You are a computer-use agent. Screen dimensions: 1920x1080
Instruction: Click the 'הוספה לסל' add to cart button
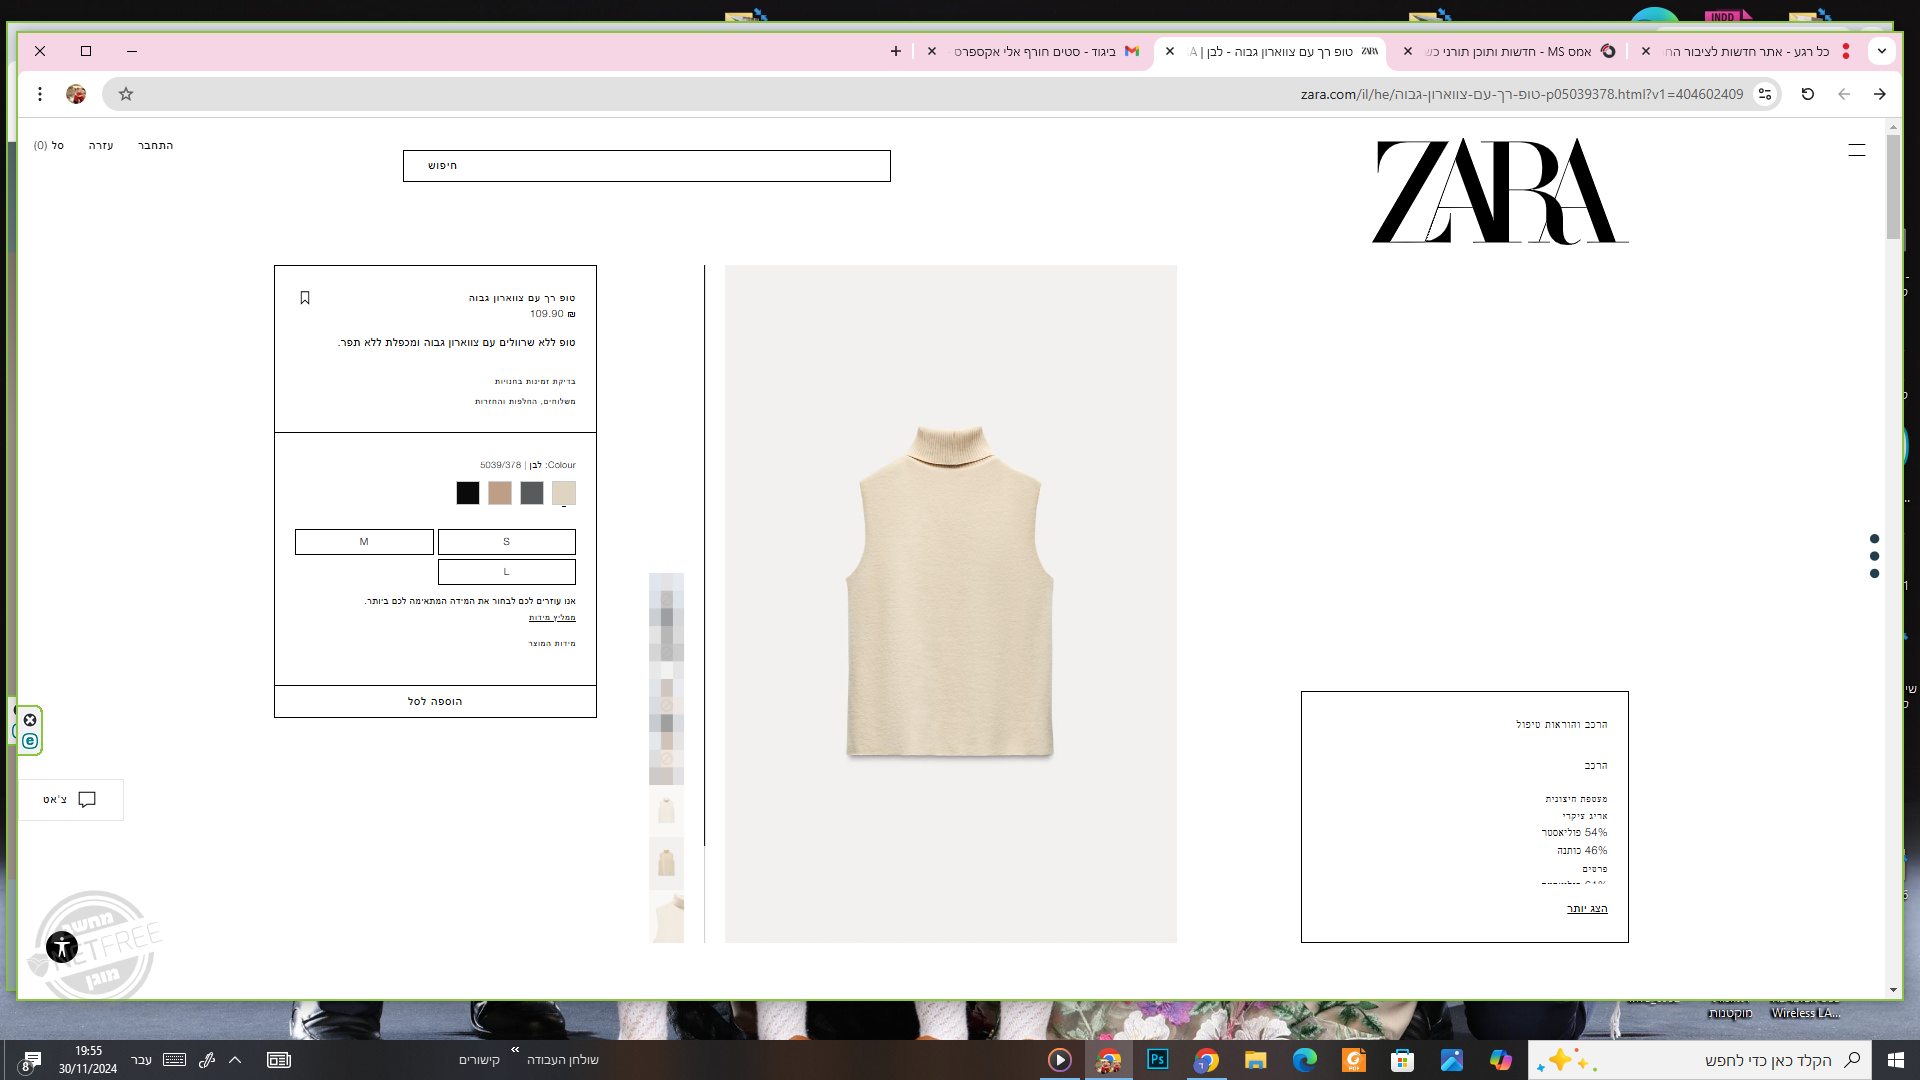[435, 702]
